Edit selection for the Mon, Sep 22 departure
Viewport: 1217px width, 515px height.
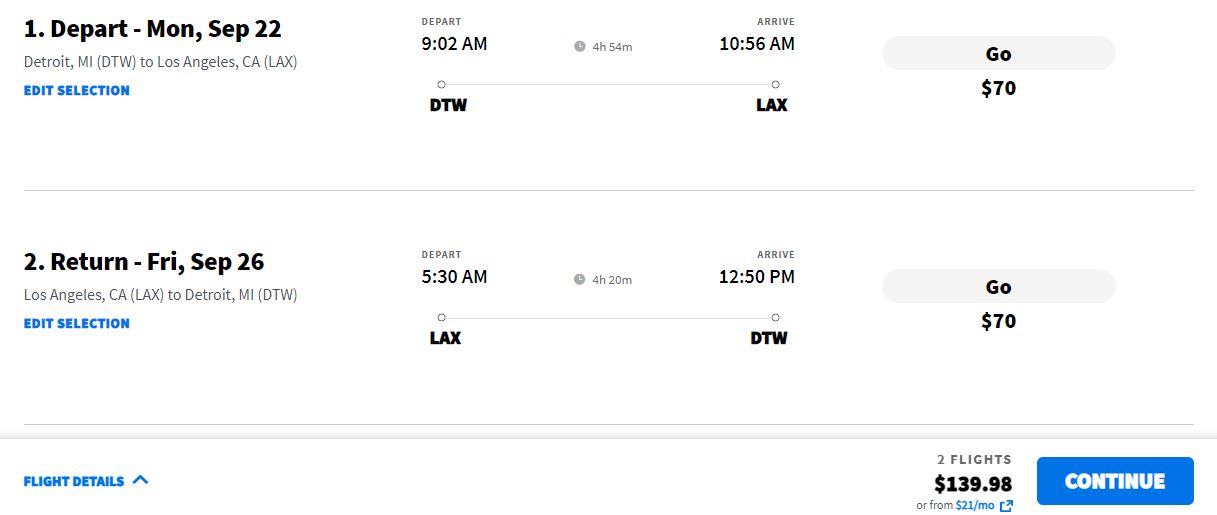[77, 90]
